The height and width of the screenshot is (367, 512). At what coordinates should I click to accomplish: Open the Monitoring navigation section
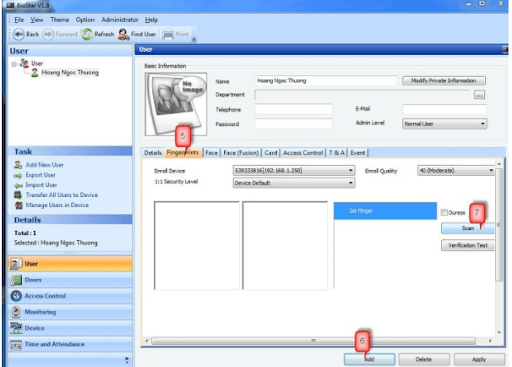70,312
